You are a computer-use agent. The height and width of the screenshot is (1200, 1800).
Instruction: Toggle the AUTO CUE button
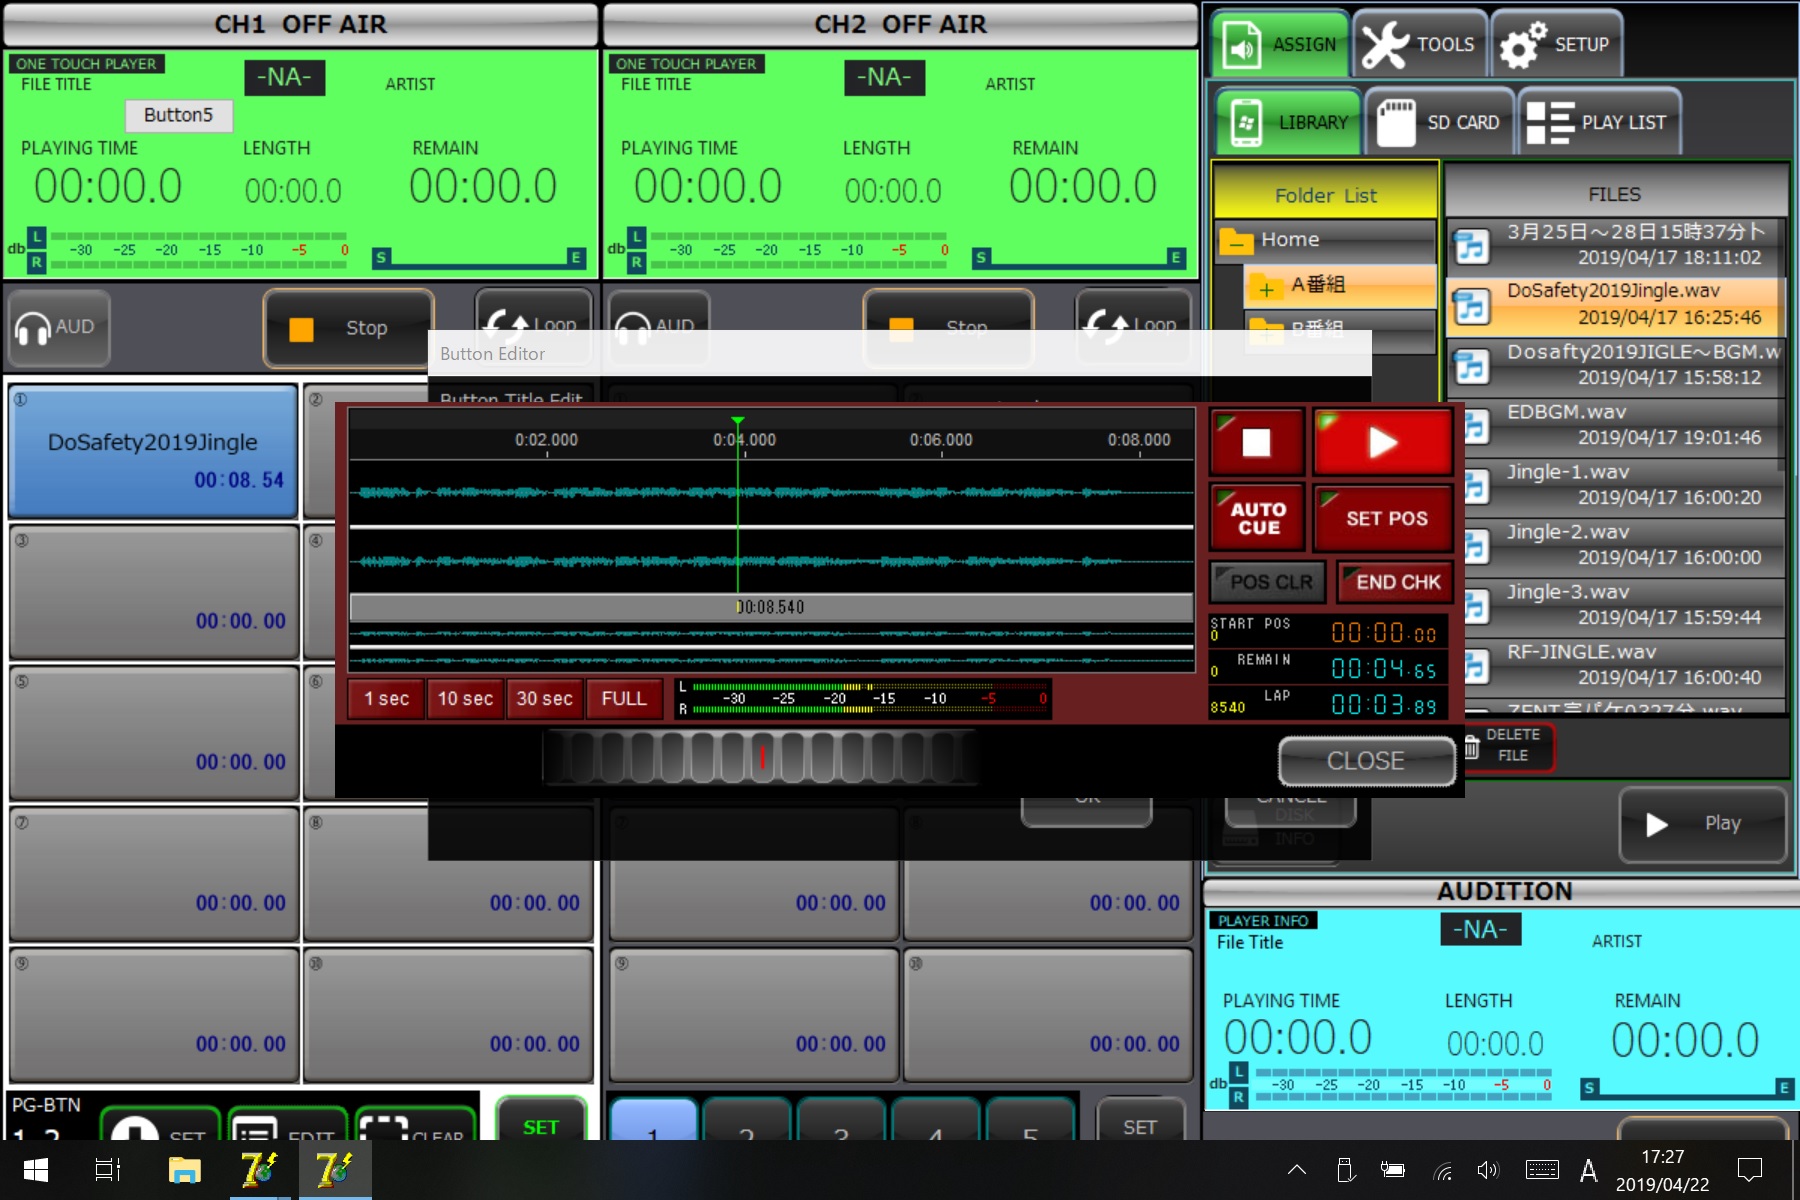tap(1257, 518)
